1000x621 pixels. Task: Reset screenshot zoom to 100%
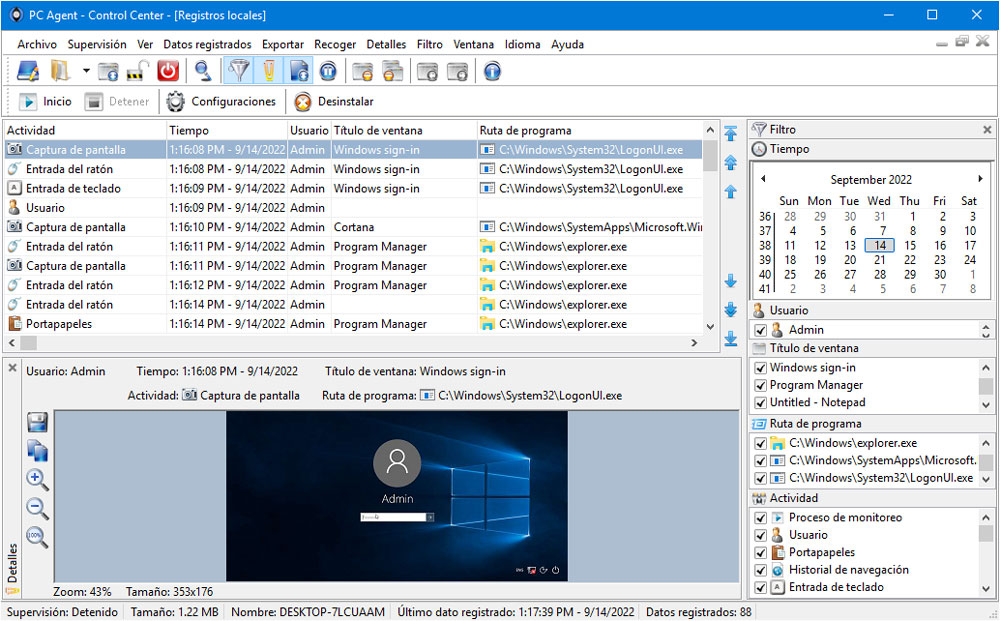click(x=36, y=537)
